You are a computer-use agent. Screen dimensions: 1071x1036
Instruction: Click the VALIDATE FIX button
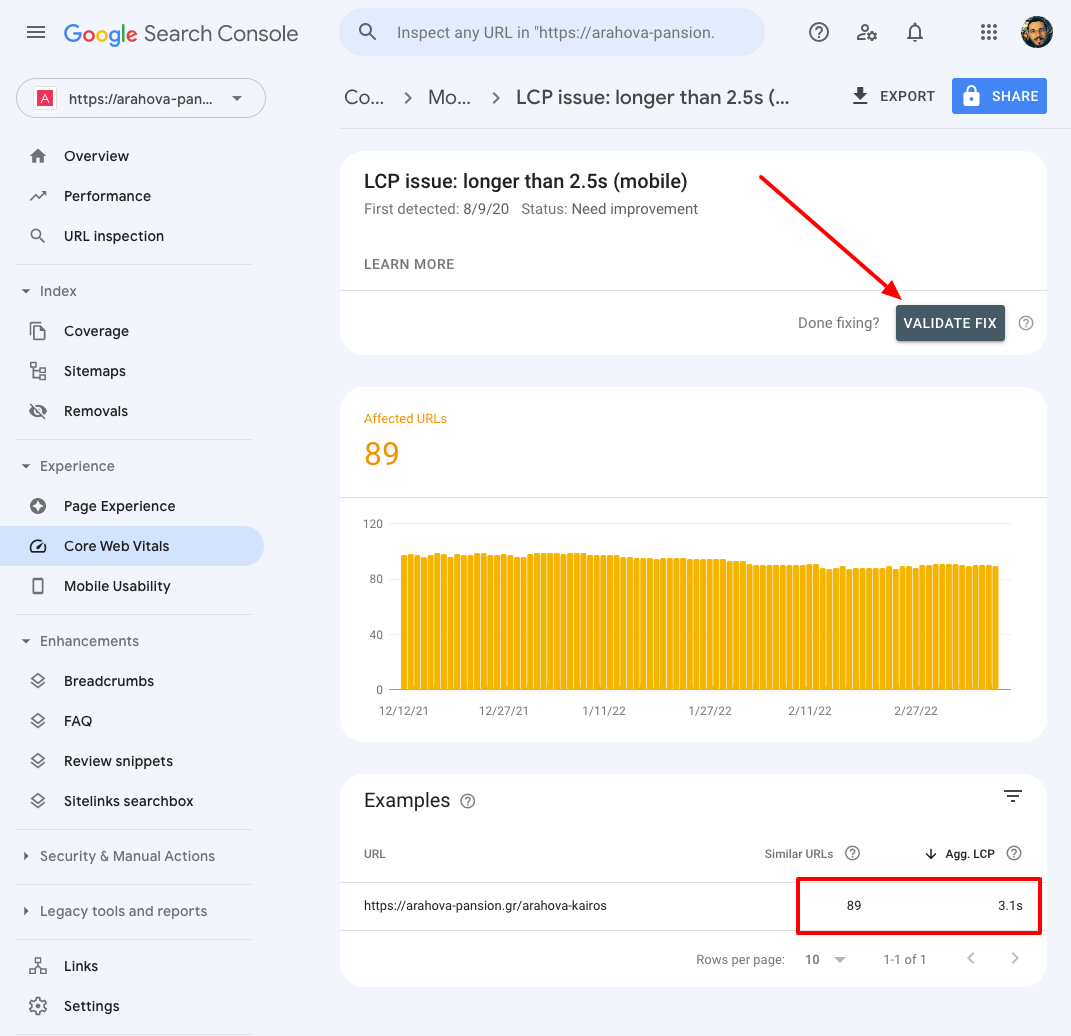[950, 323]
